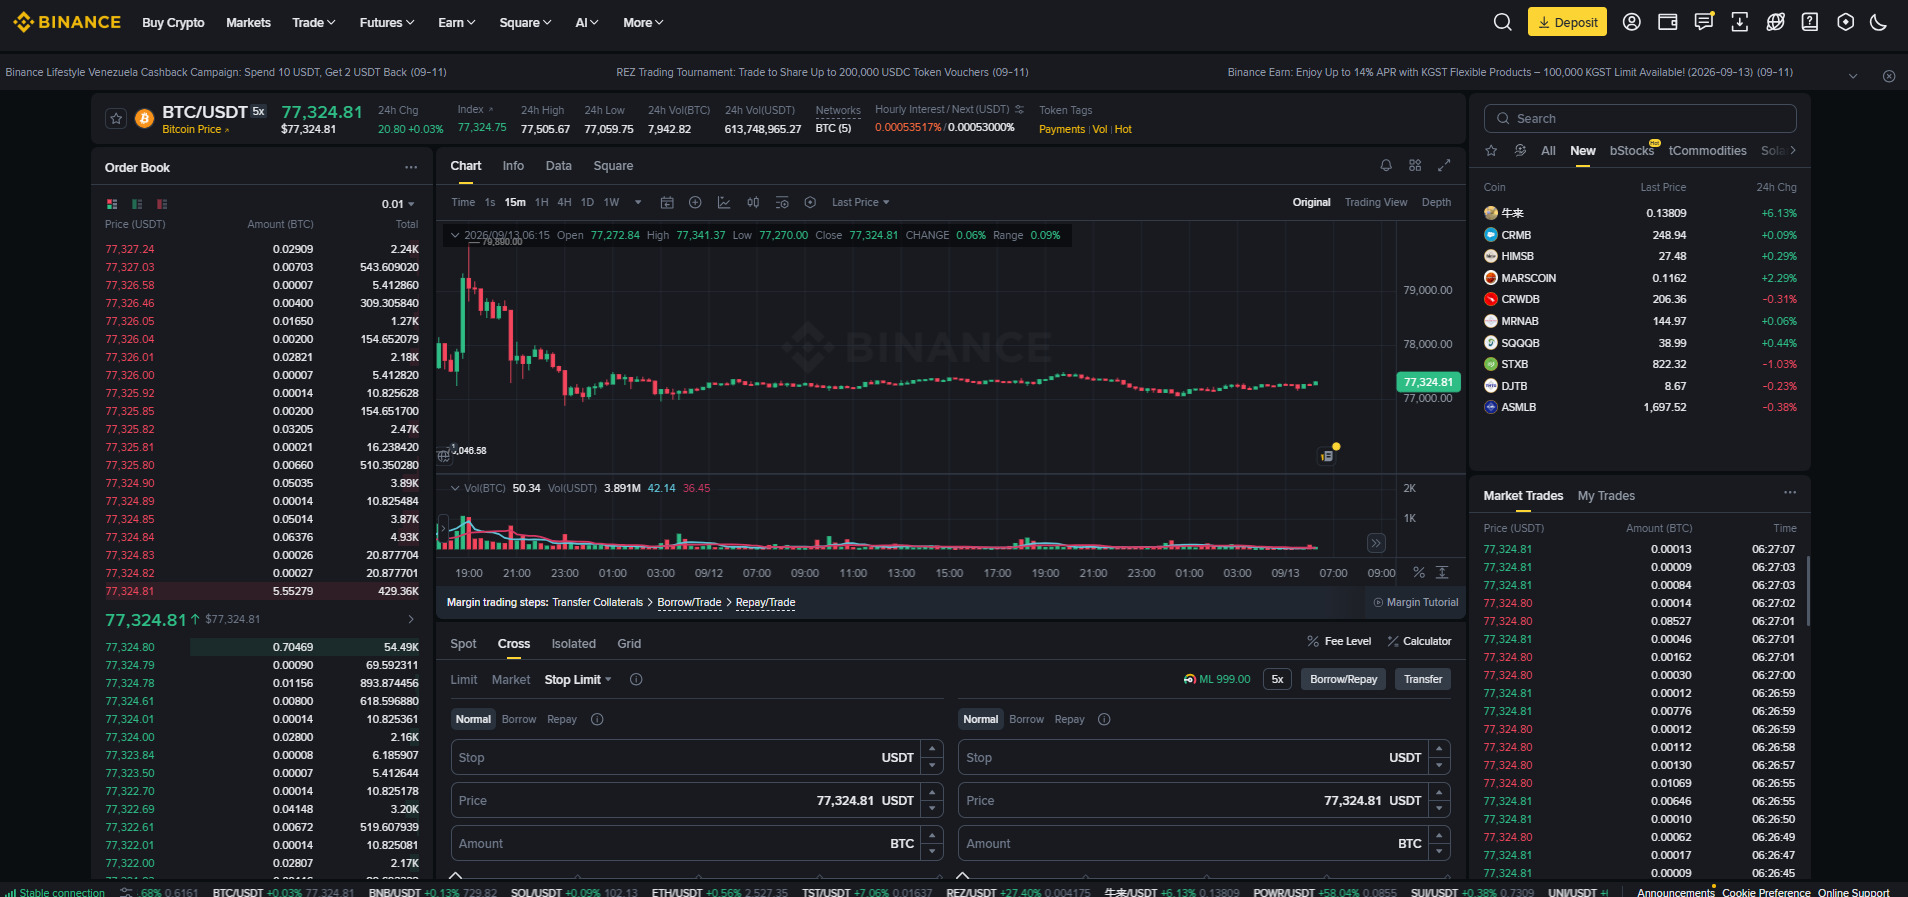Select left Normal margin mode
This screenshot has height=897, width=1908.
tap(473, 719)
